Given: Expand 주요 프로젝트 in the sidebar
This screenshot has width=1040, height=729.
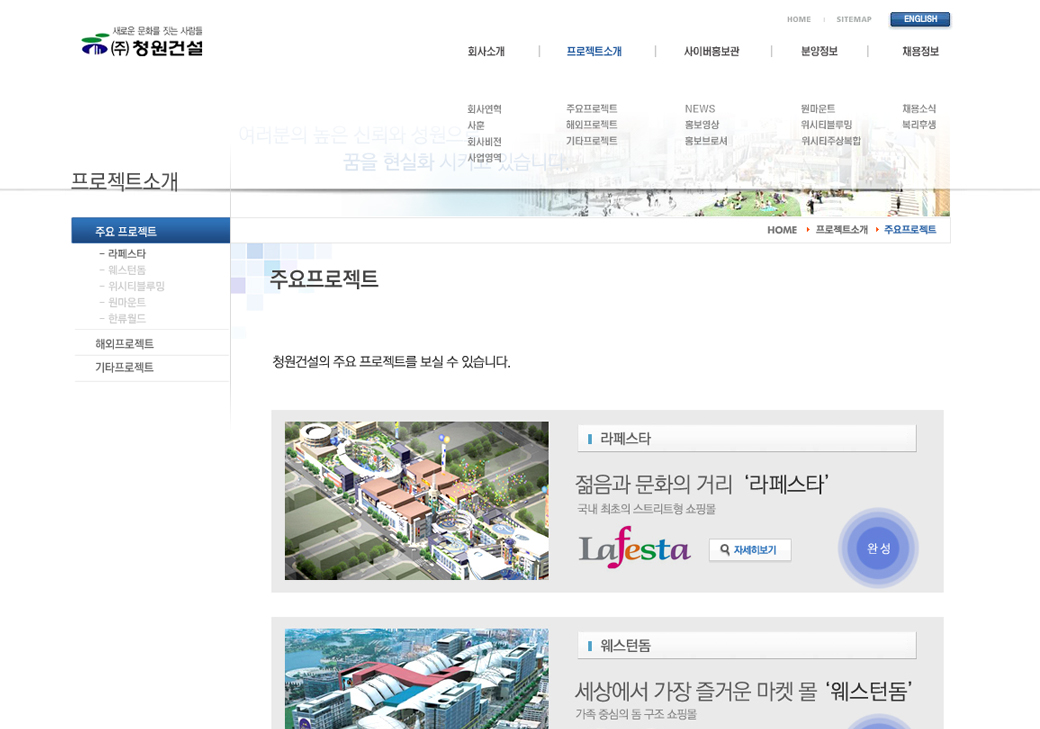Looking at the screenshot, I should pos(126,231).
